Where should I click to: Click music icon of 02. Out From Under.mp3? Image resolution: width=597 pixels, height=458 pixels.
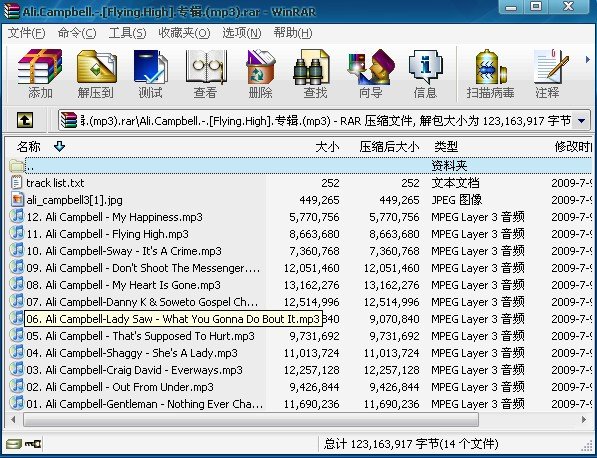[x=17, y=386]
